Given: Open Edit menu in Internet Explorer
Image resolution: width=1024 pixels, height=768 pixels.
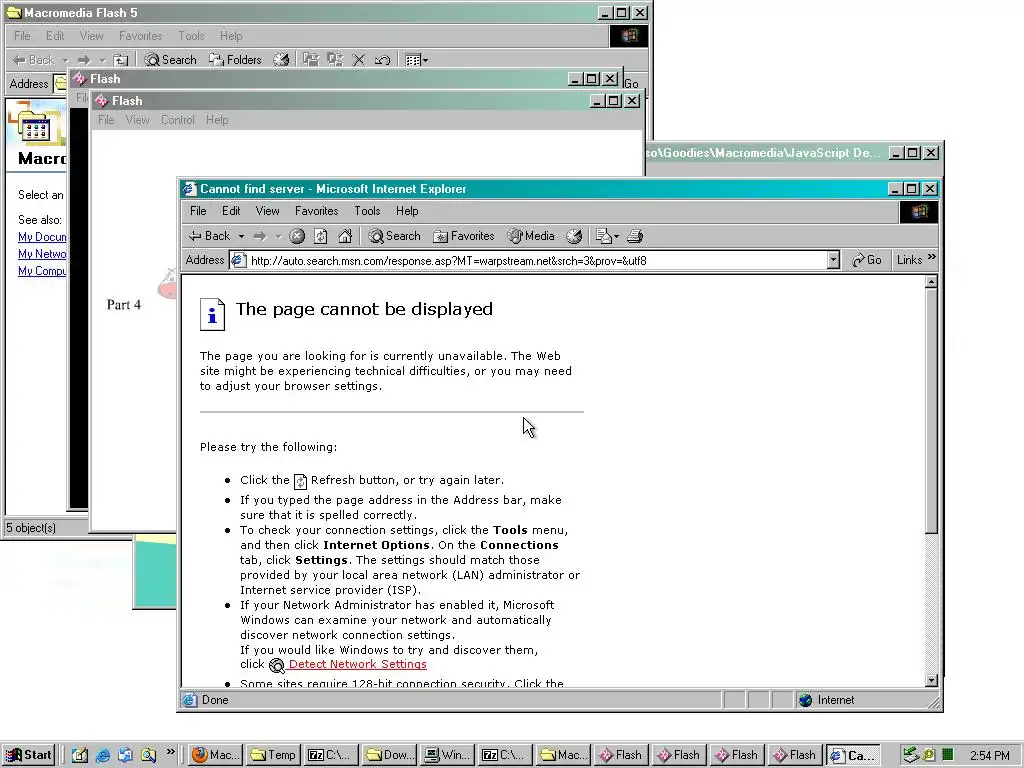Looking at the screenshot, I should 231,211.
